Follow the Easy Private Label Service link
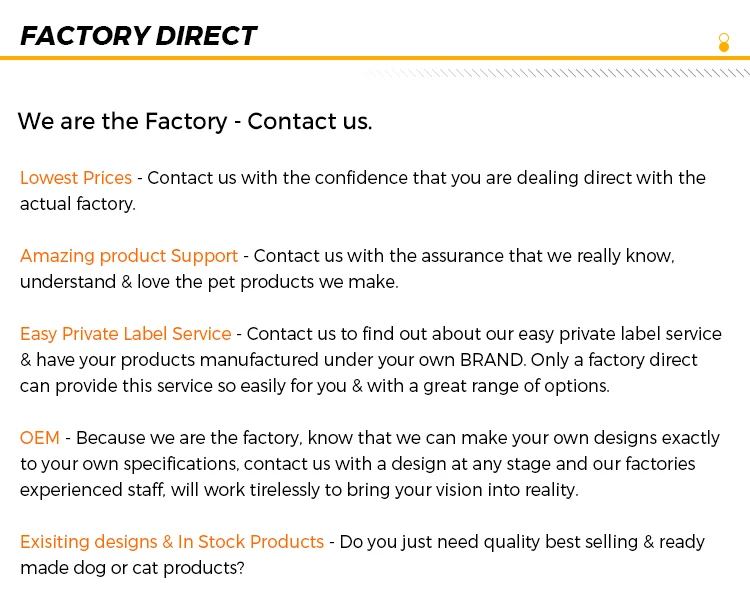 tap(126, 334)
